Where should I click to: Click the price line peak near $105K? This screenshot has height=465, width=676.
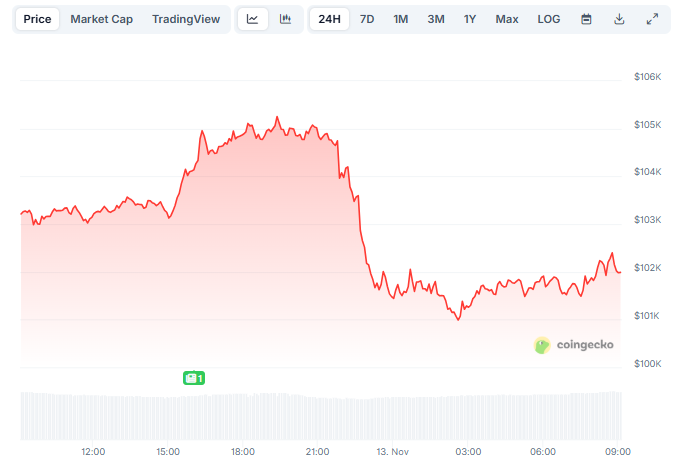(277, 118)
